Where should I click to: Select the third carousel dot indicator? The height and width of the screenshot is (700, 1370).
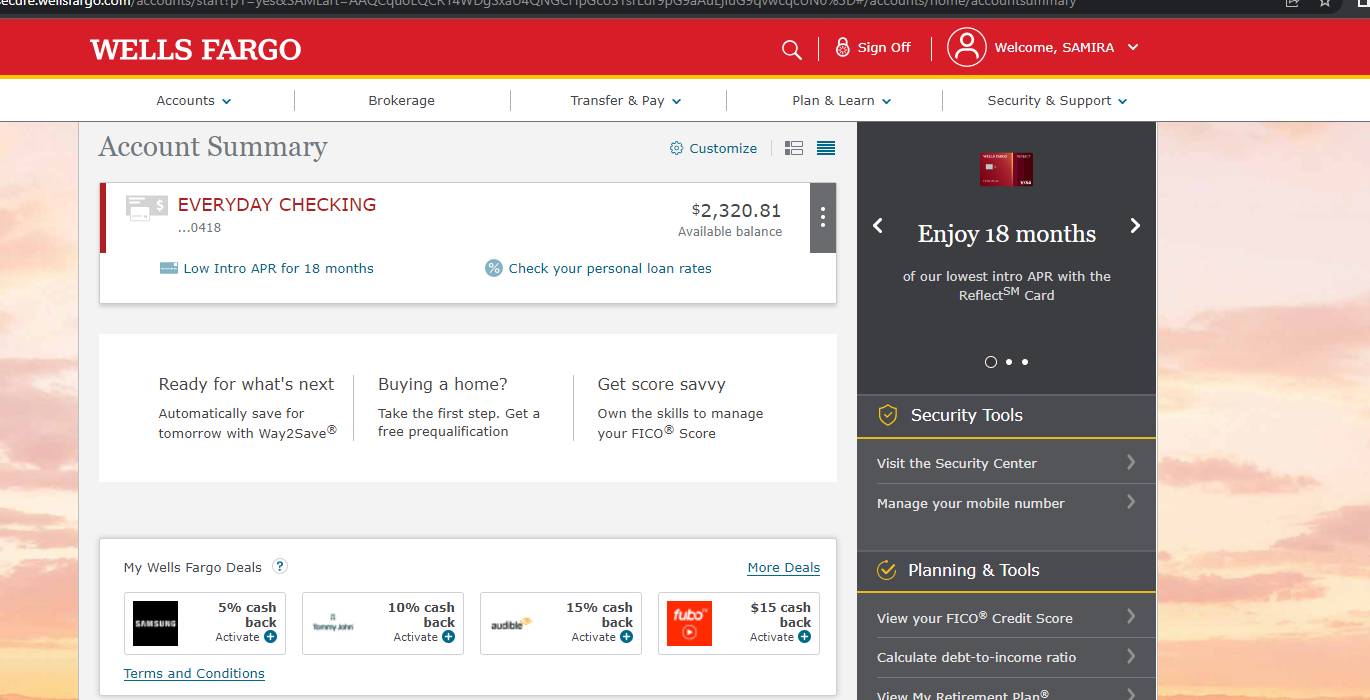tap(1025, 362)
